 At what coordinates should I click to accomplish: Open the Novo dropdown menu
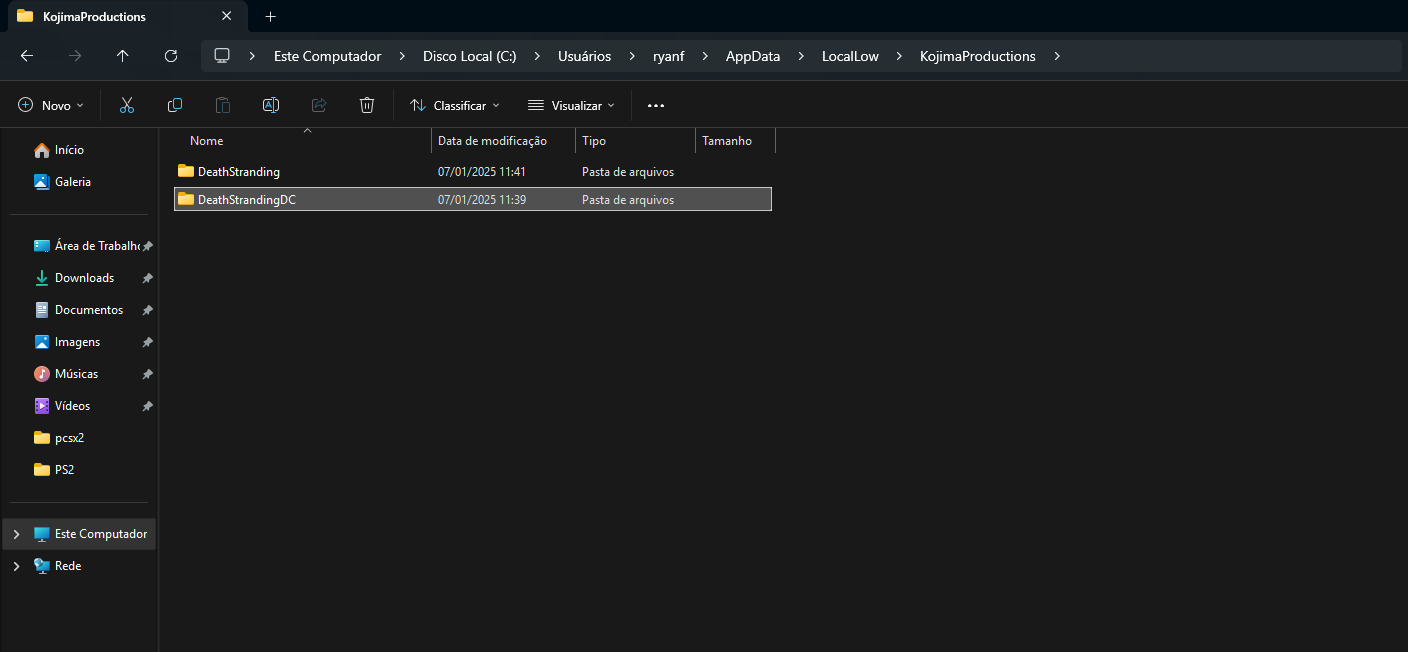click(x=51, y=105)
